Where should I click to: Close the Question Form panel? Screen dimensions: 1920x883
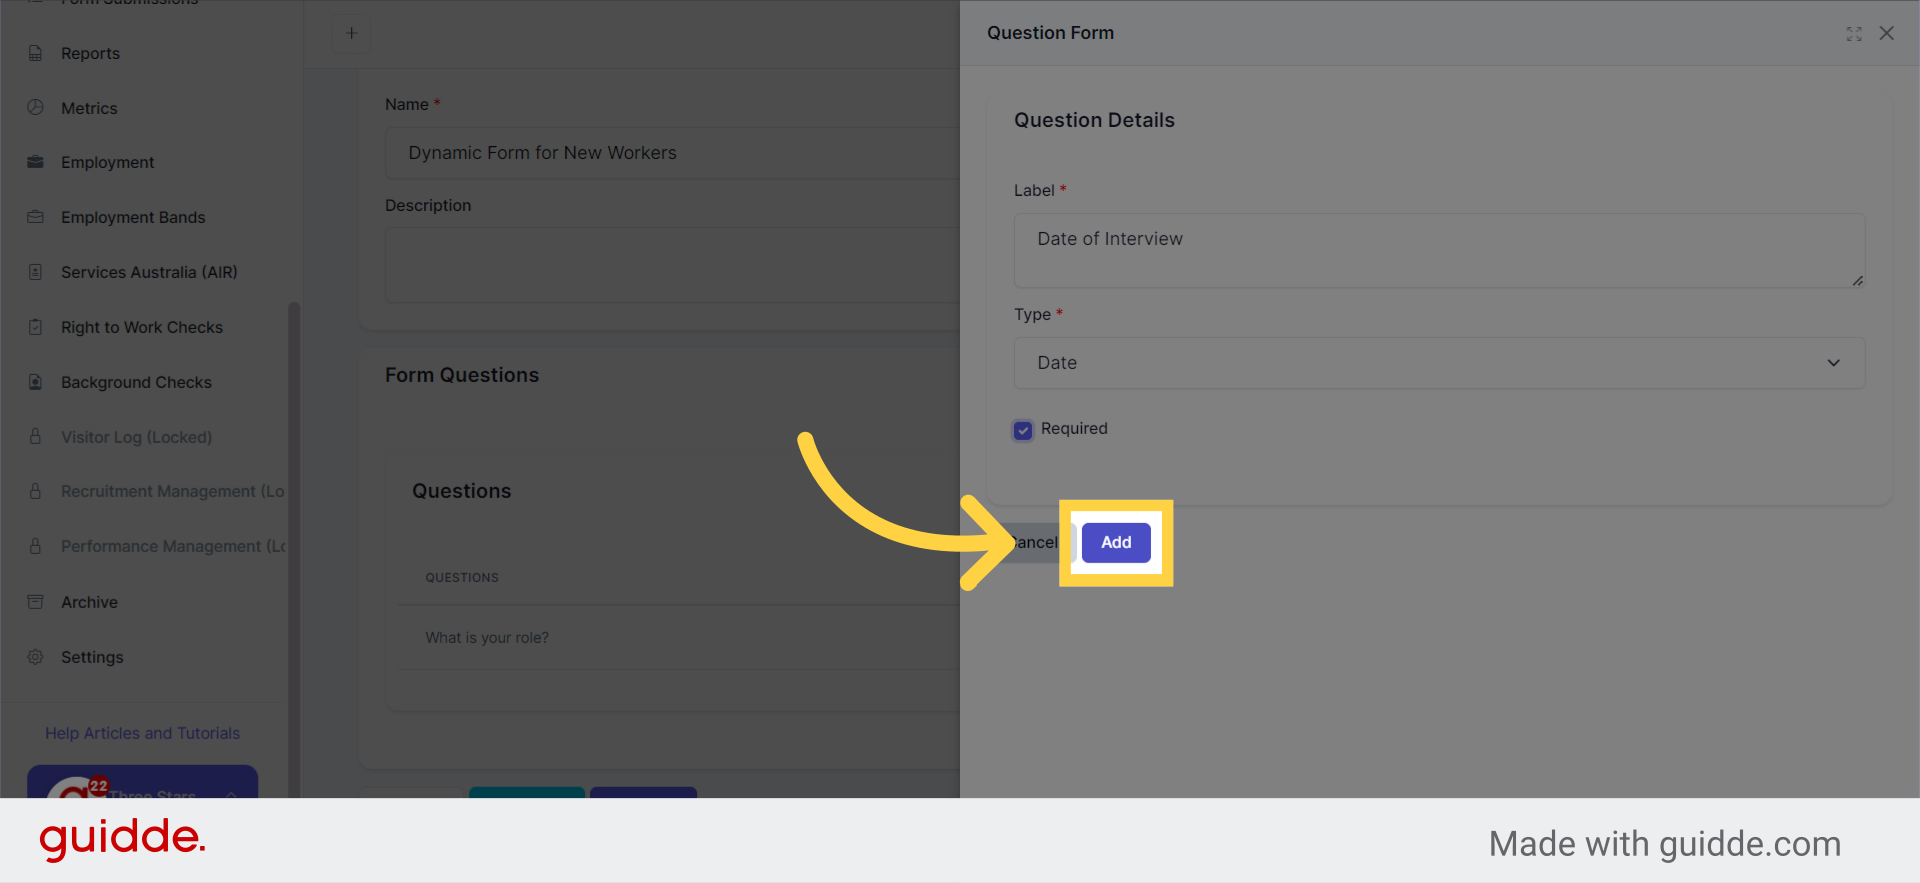coord(1887,33)
